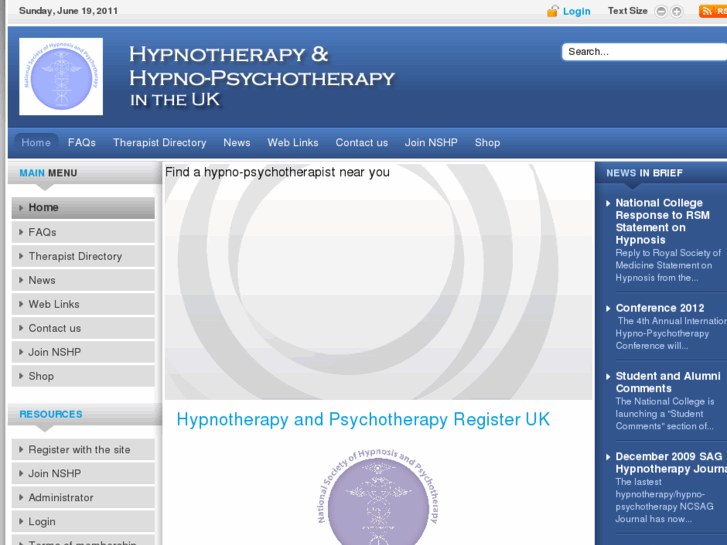Open Web Links in top navigation bar

pos(293,142)
